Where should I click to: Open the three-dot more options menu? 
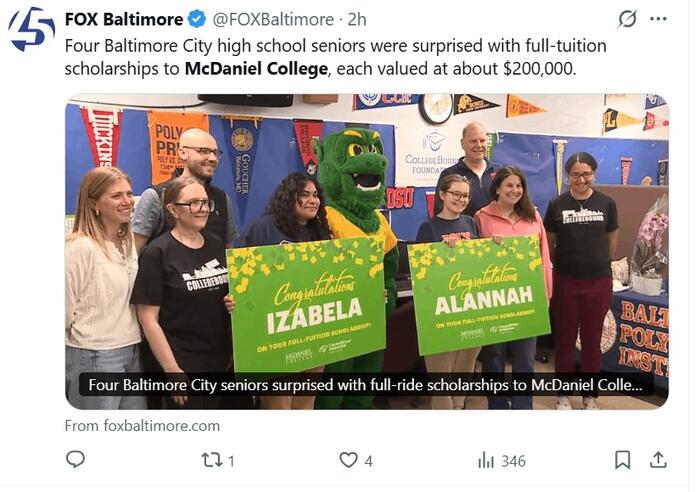[x=658, y=19]
